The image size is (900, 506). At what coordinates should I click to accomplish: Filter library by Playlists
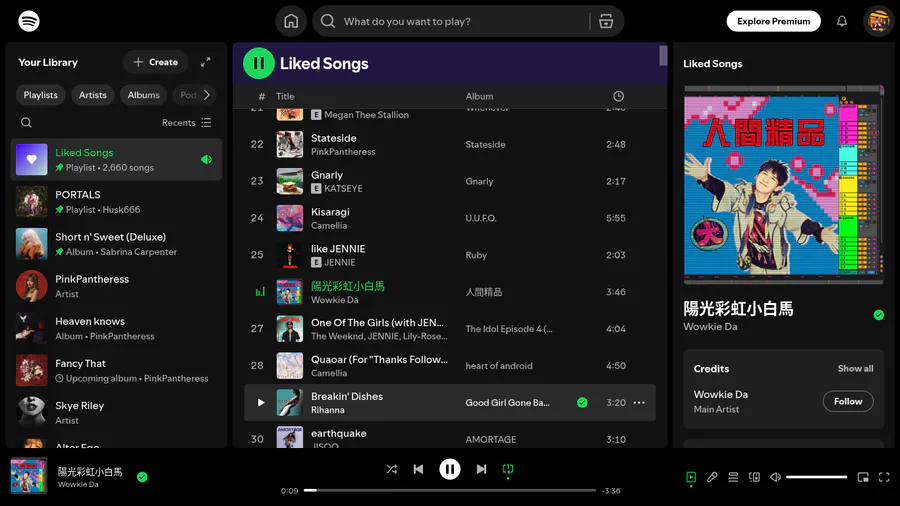point(40,95)
